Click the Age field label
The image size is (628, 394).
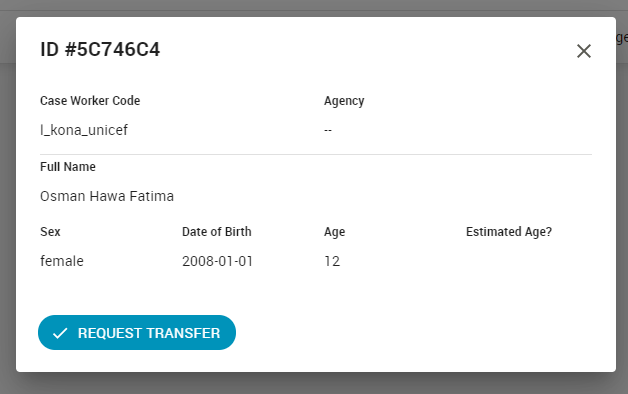(x=334, y=232)
